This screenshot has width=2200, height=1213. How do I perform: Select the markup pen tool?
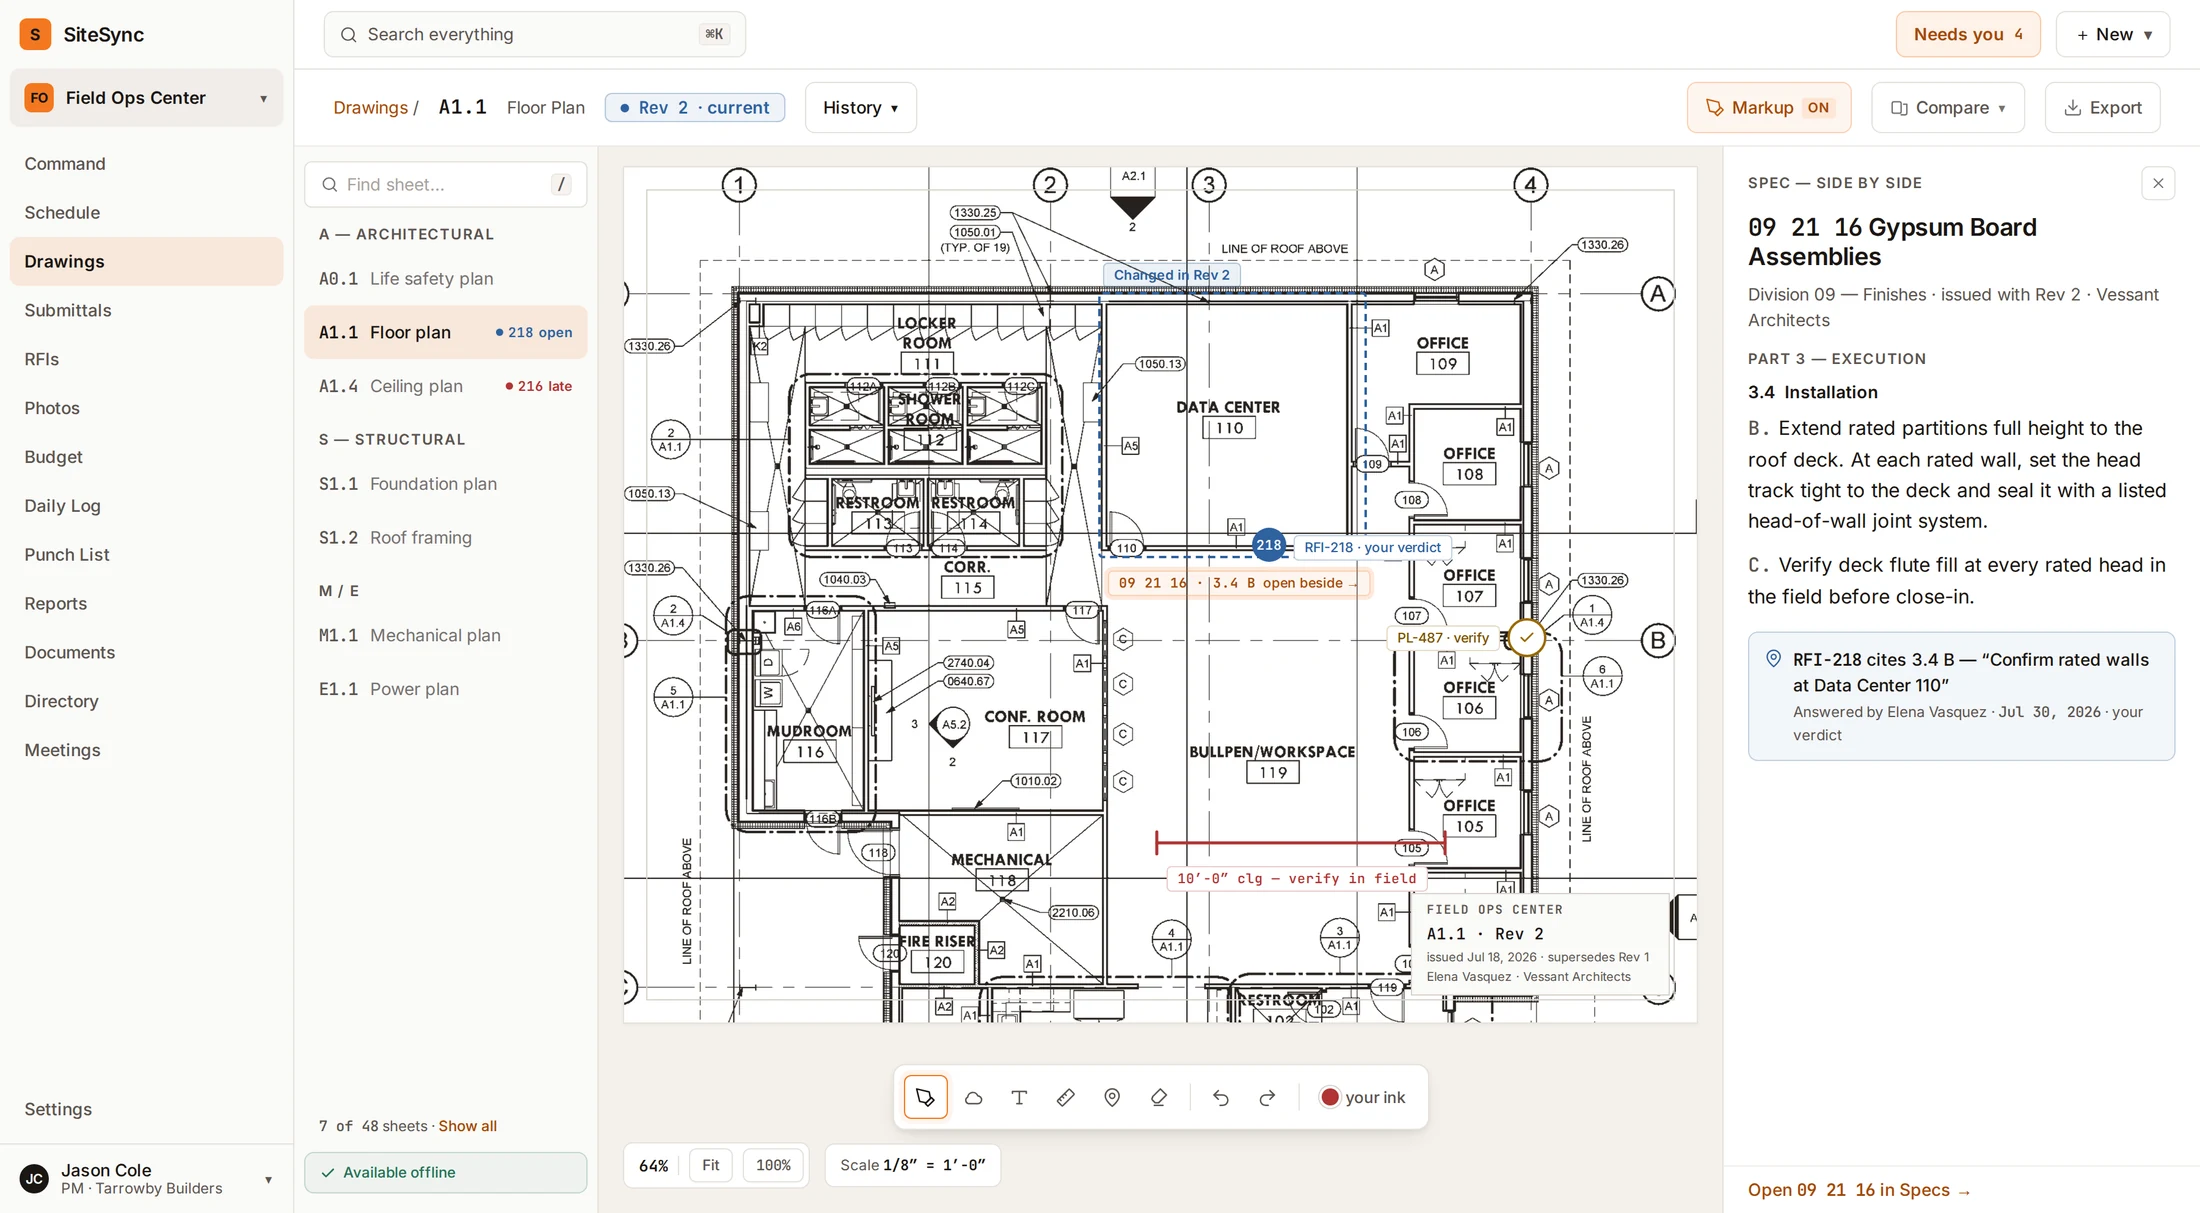point(925,1097)
